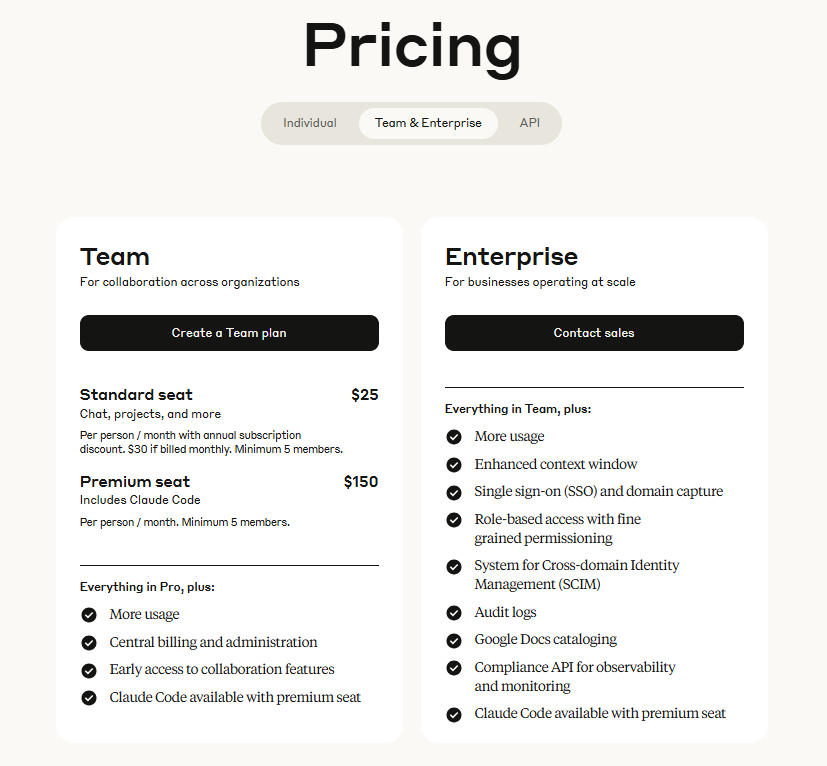Click the Create a Team plan button

[229, 333]
